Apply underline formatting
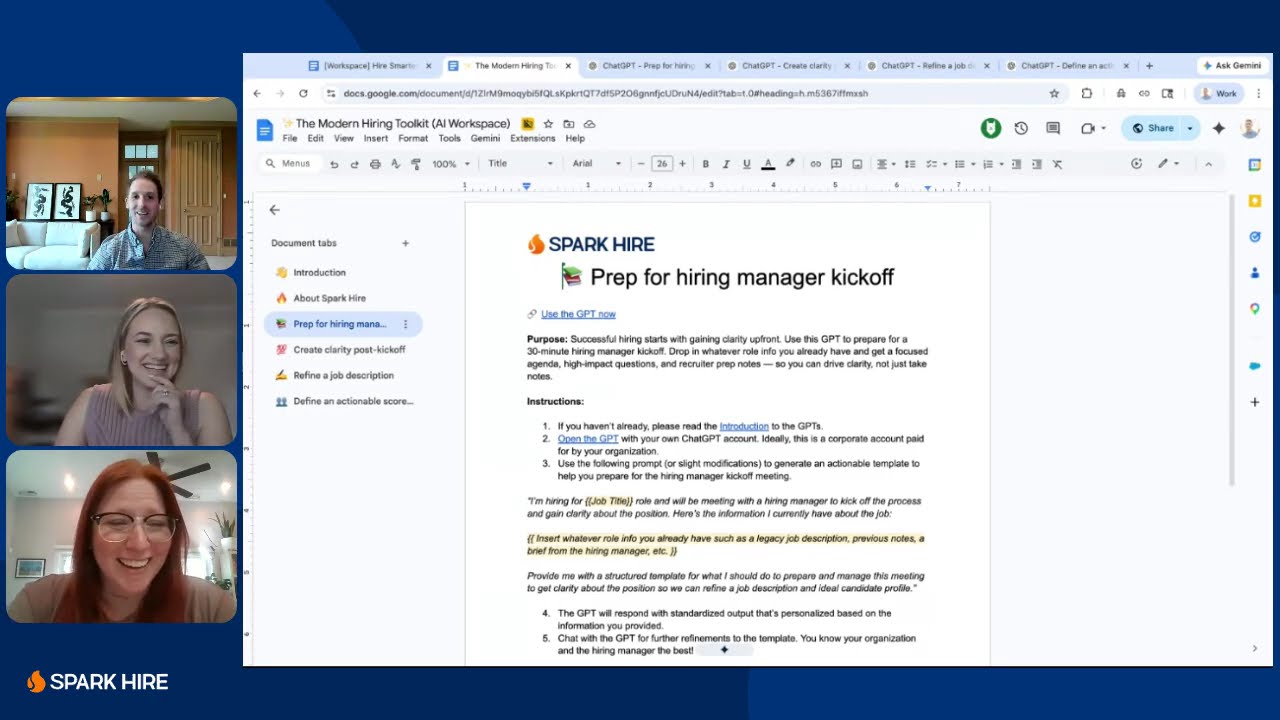Viewport: 1280px width, 720px height. (x=746, y=164)
